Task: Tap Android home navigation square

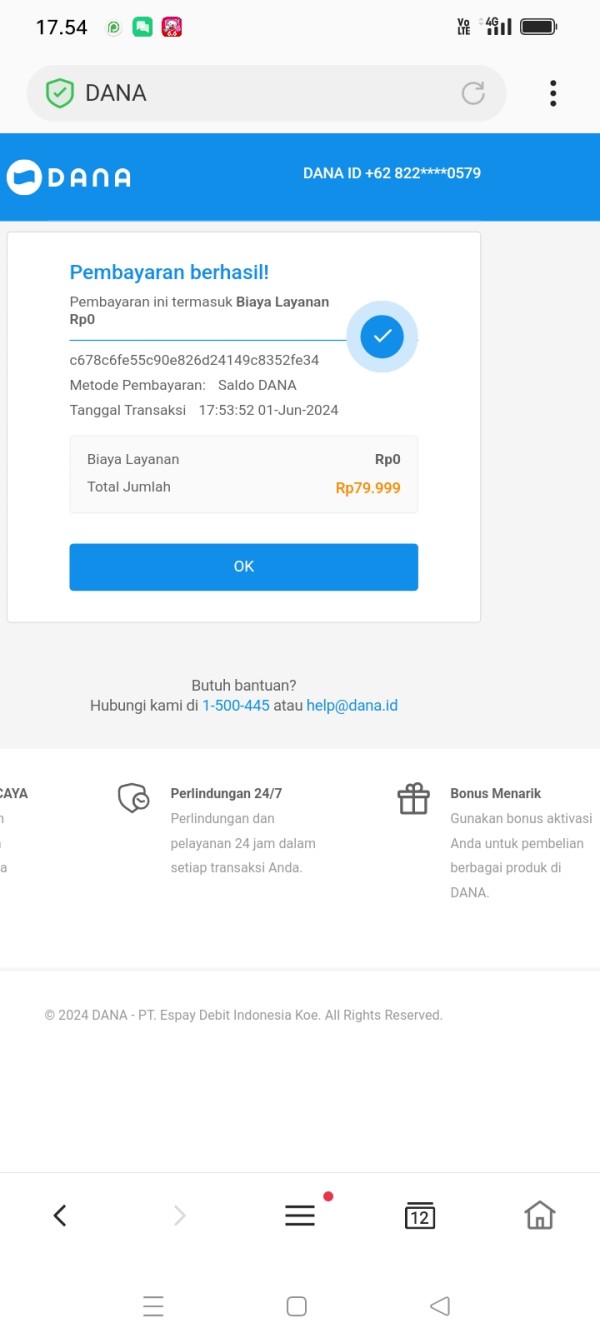Action: (296, 1306)
